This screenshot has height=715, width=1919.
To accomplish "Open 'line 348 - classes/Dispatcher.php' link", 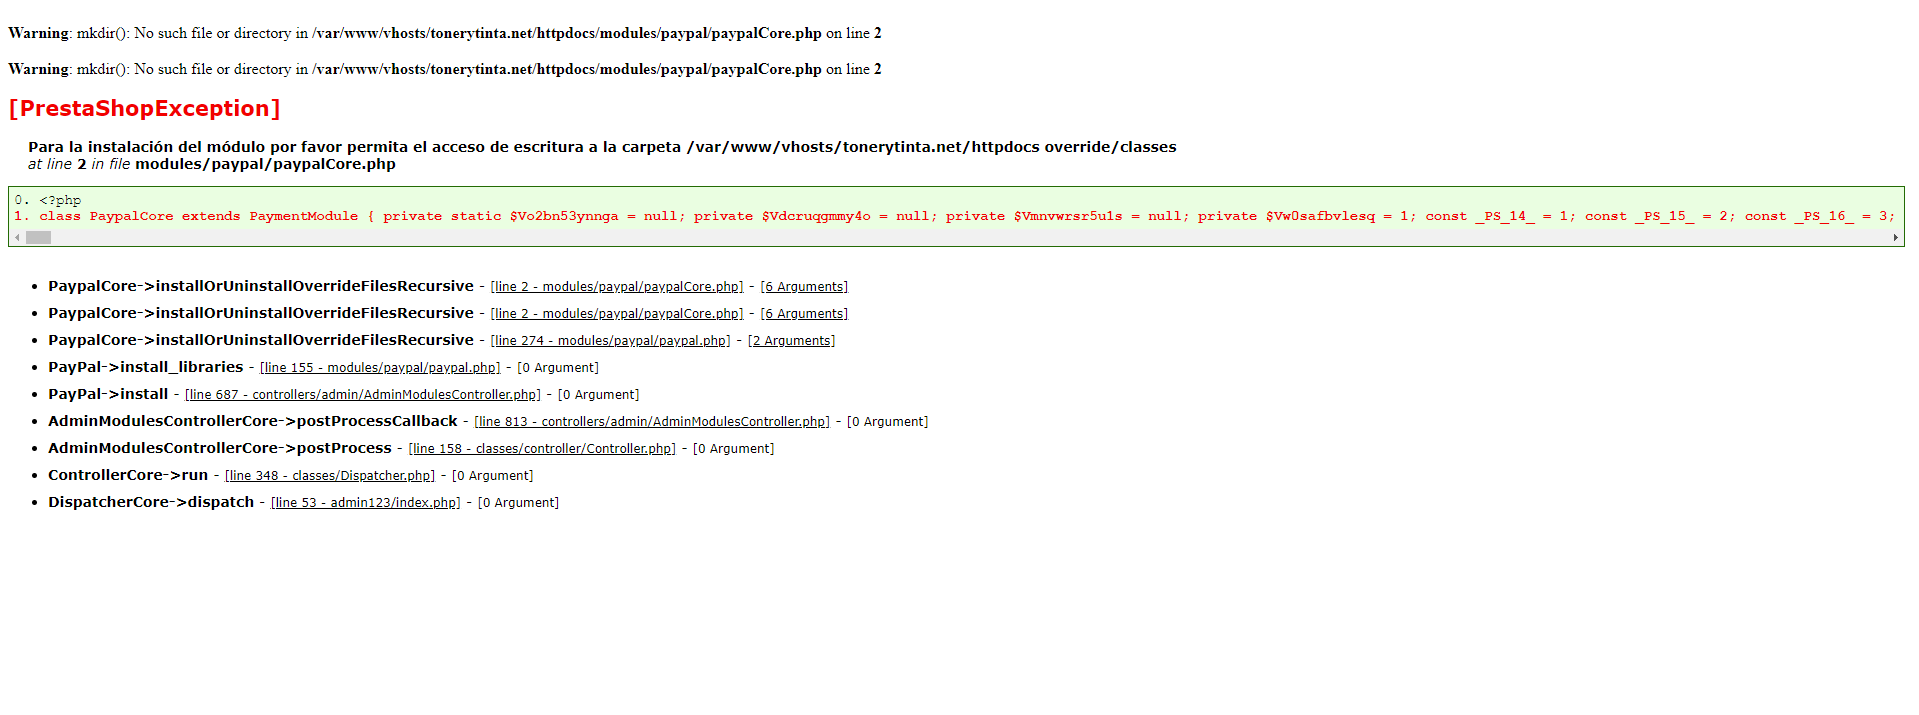I will click(x=330, y=476).
